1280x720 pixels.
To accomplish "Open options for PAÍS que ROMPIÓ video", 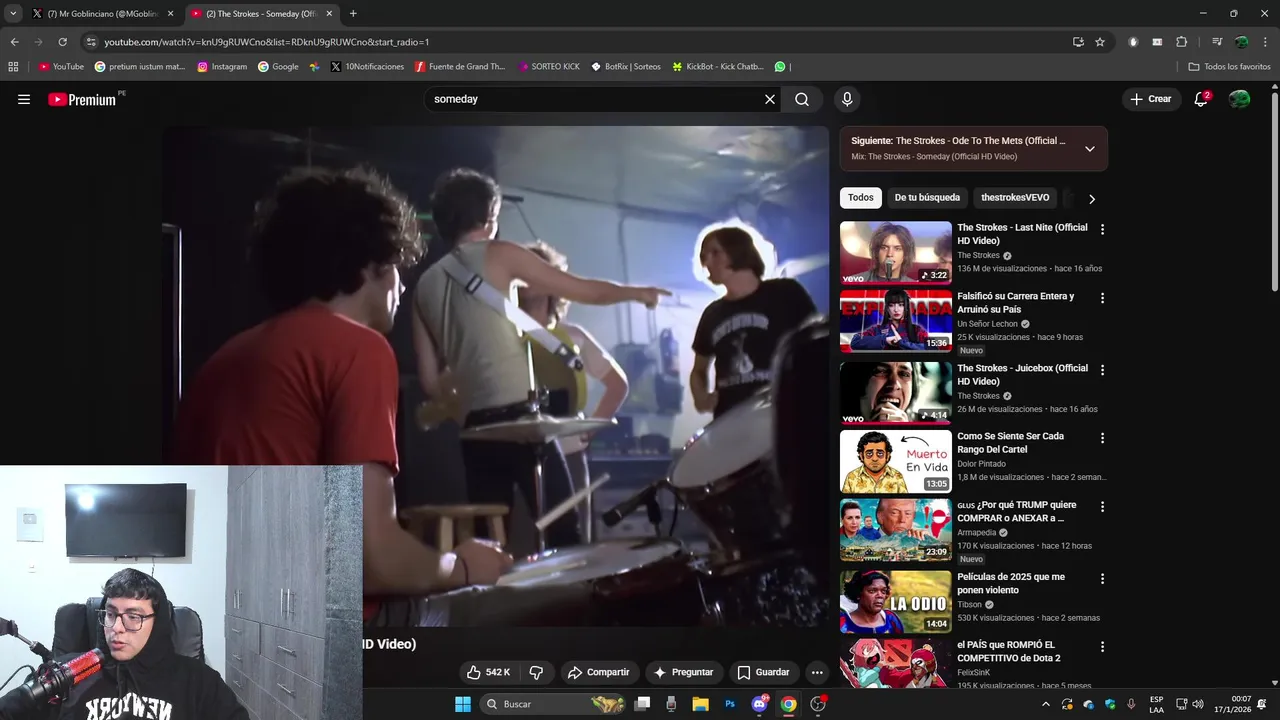I will pyautogui.click(x=1102, y=647).
